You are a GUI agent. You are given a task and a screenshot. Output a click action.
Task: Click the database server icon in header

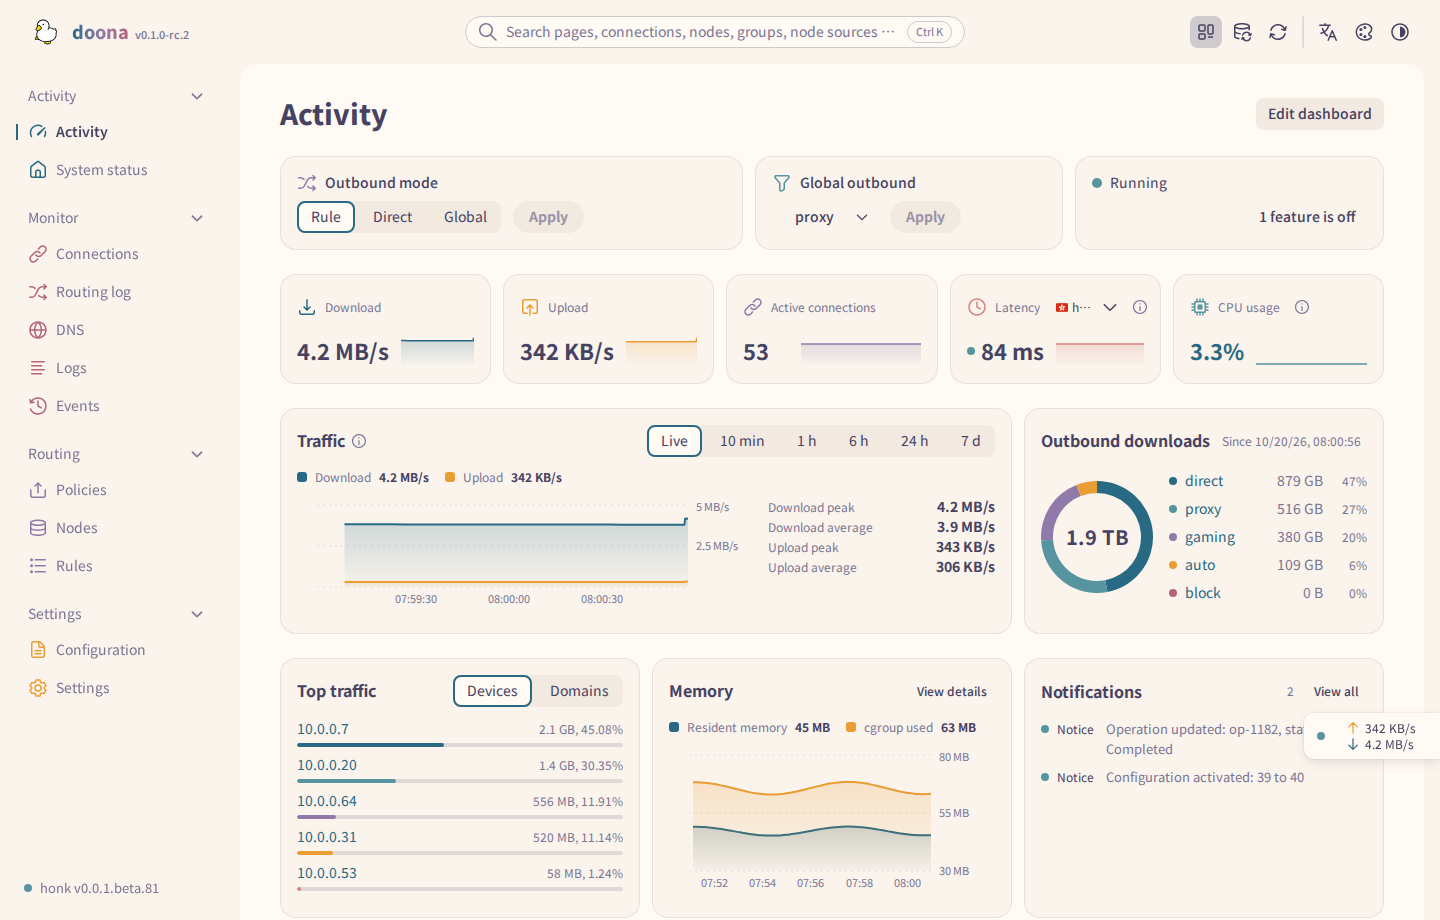coord(1242,32)
